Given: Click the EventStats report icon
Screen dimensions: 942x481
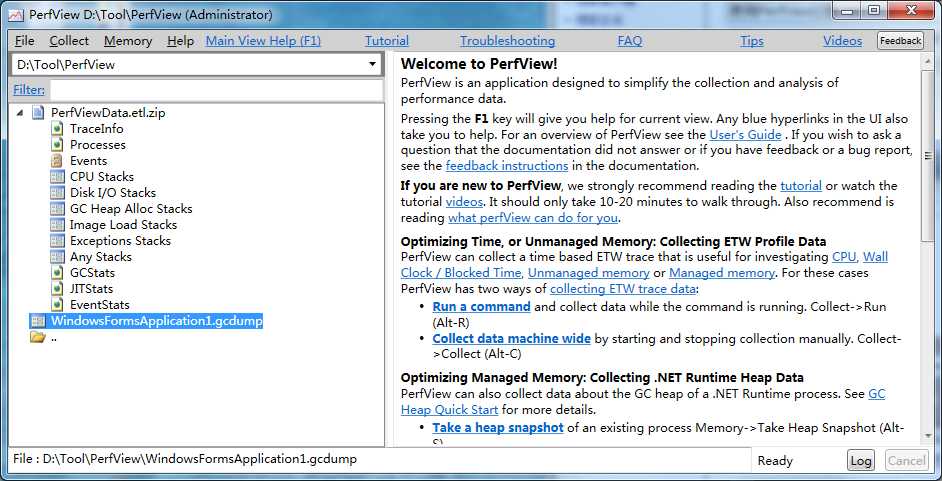Looking at the screenshot, I should click(x=57, y=305).
